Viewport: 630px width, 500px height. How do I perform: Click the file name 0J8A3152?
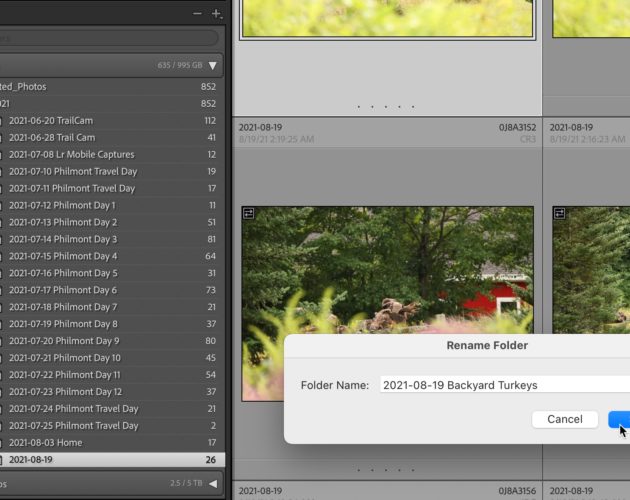pyautogui.click(x=517, y=127)
